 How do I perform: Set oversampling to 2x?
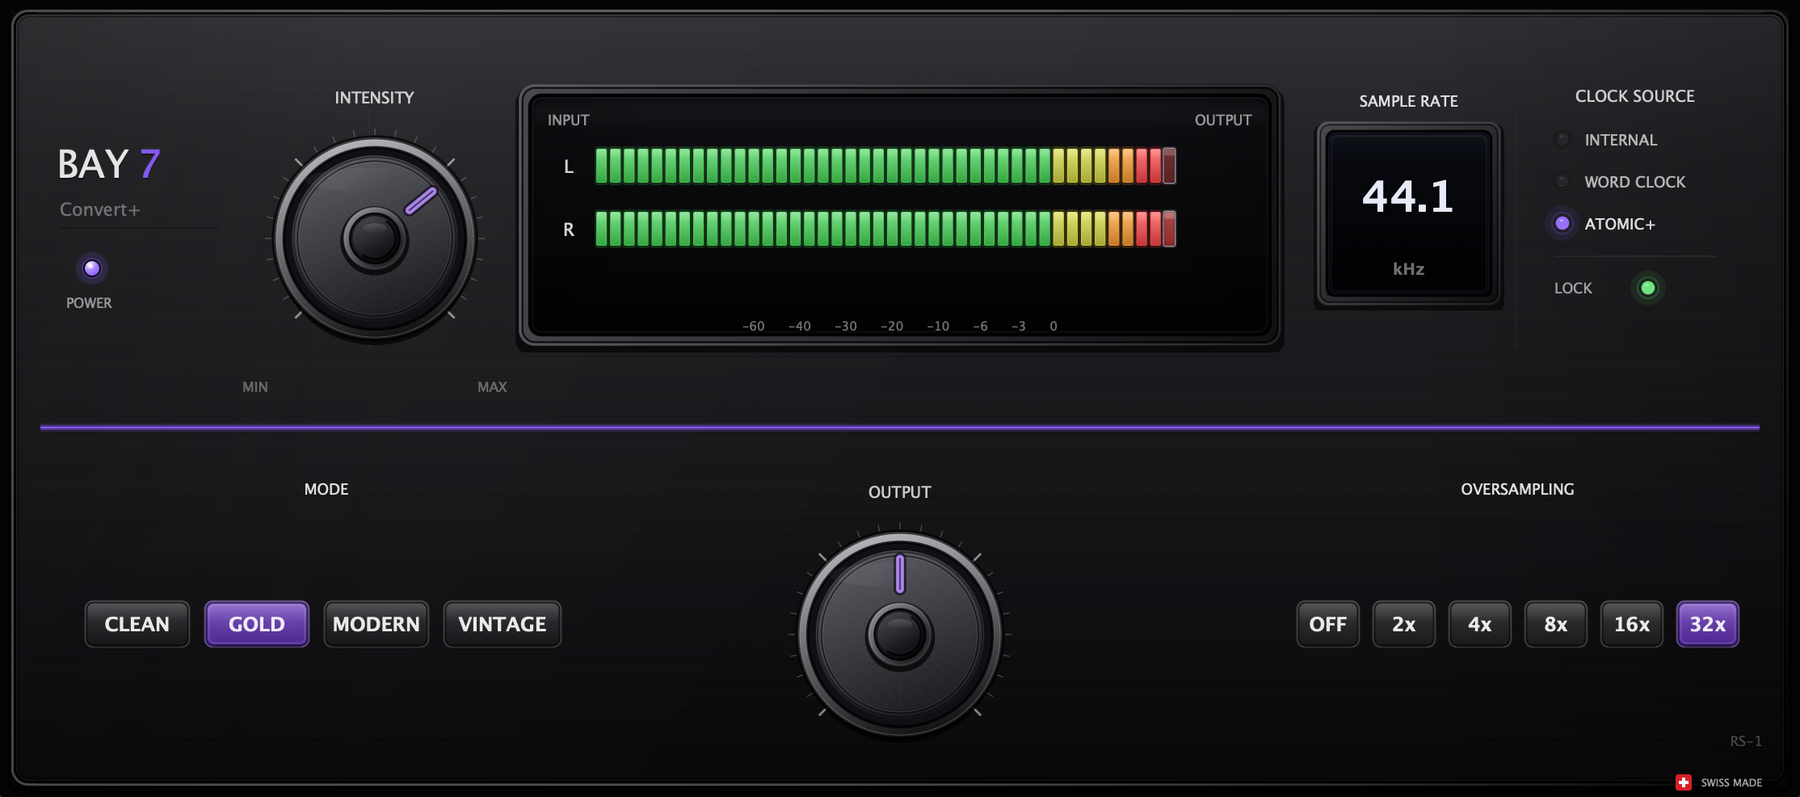[1404, 624]
